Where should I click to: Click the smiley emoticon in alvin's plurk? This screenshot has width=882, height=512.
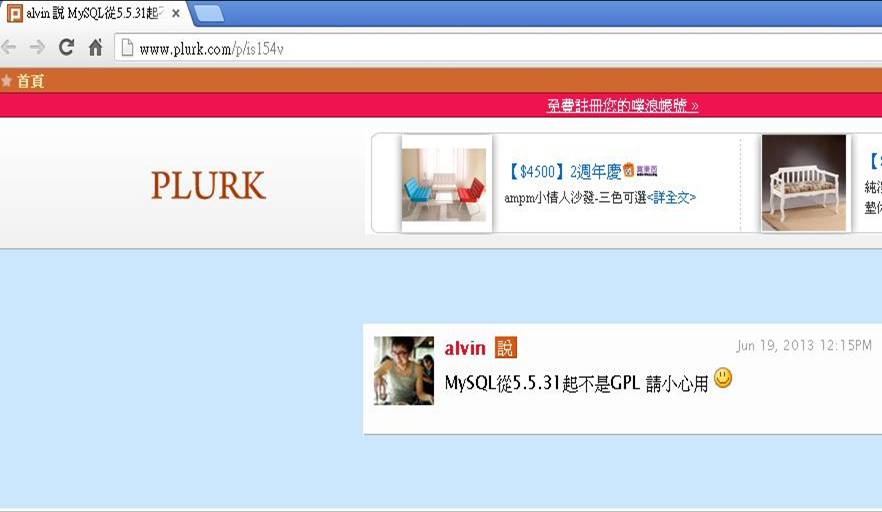(x=723, y=378)
